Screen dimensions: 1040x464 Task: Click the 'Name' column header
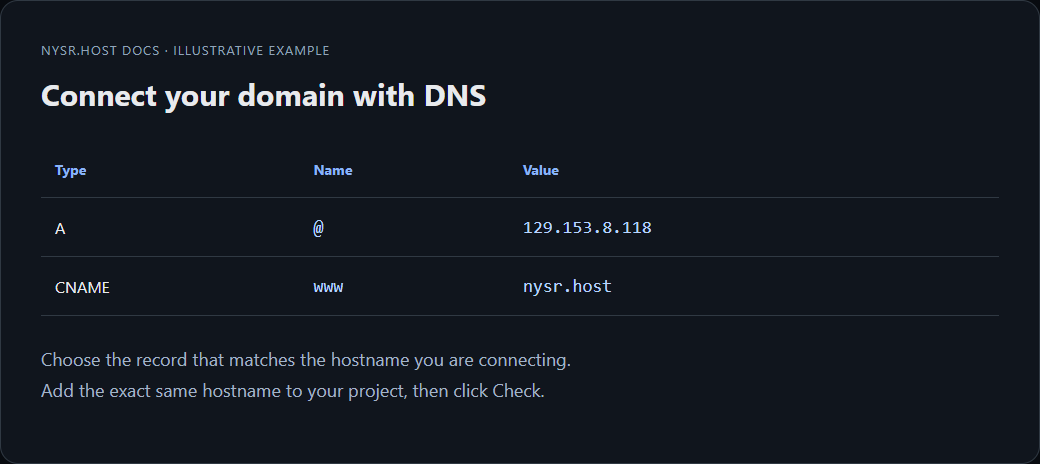click(x=333, y=170)
